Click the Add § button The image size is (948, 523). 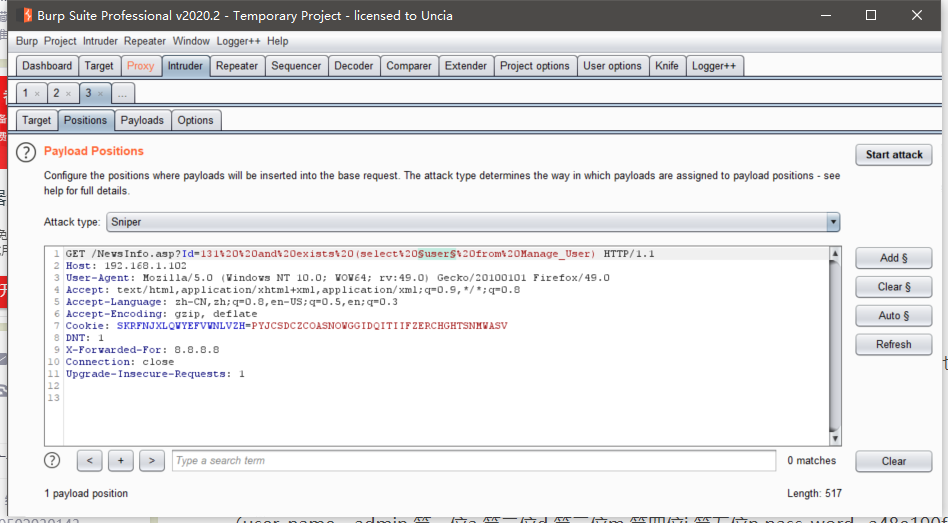pyautogui.click(x=894, y=258)
